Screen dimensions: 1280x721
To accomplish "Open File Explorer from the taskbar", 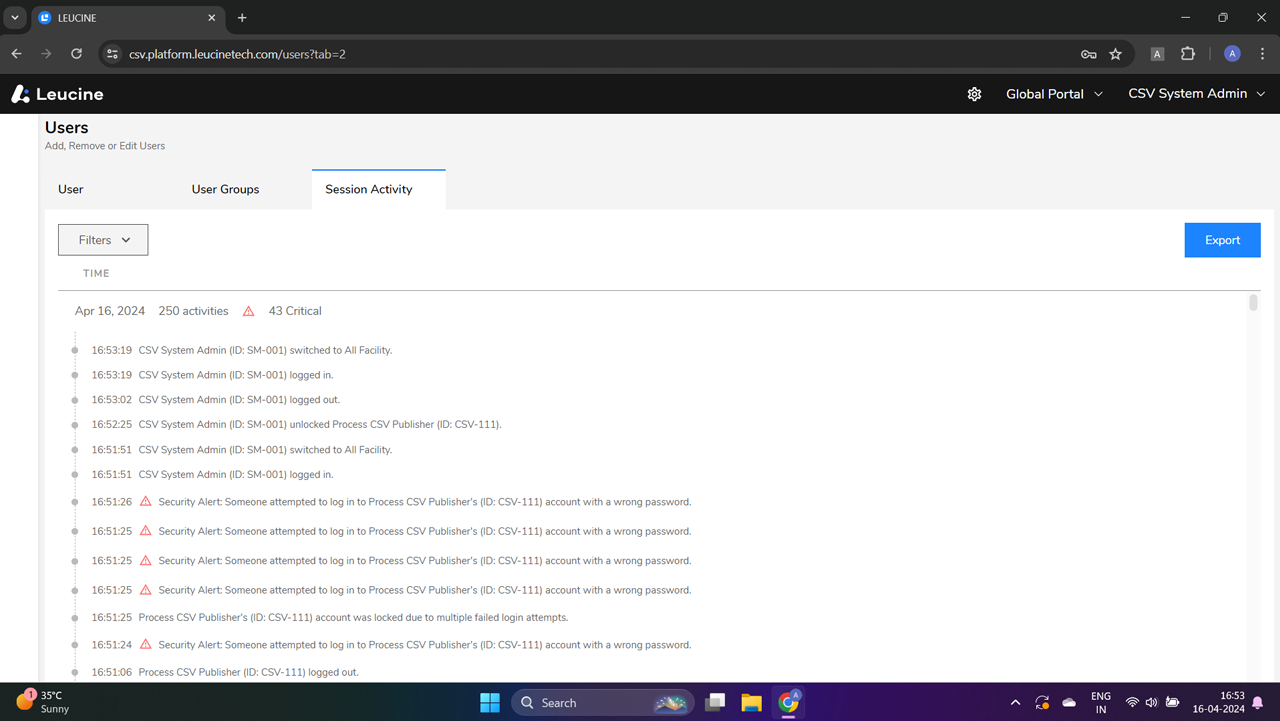I will pos(751,702).
